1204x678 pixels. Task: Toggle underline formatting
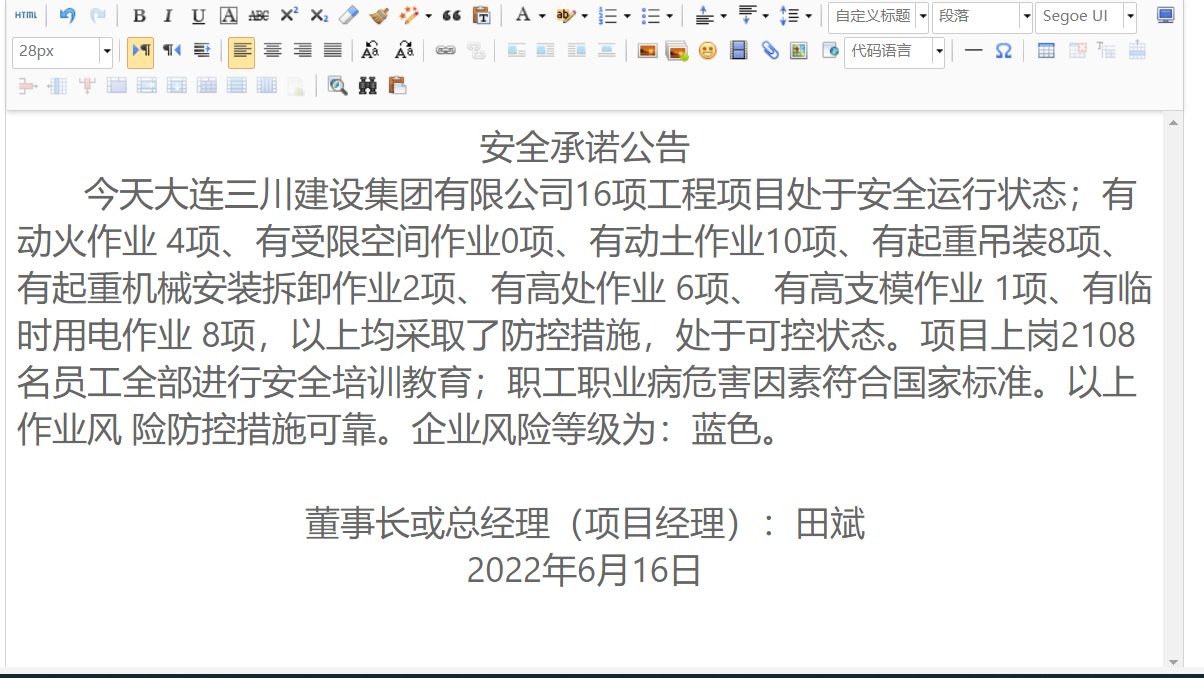[x=198, y=16]
